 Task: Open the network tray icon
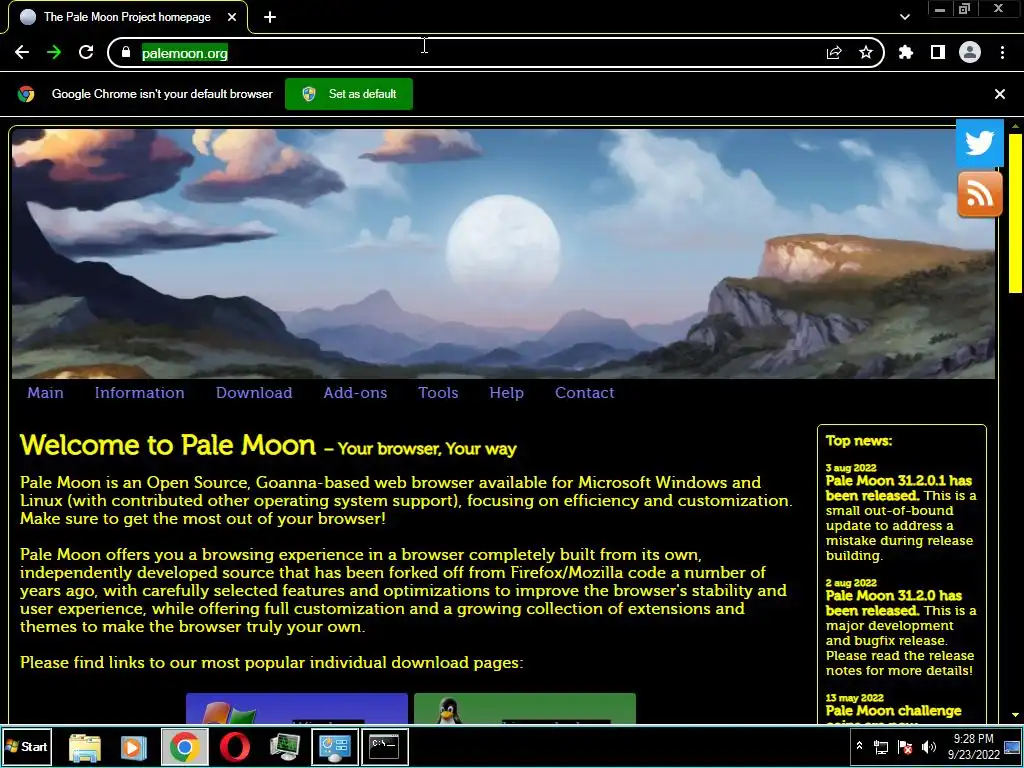pos(880,747)
